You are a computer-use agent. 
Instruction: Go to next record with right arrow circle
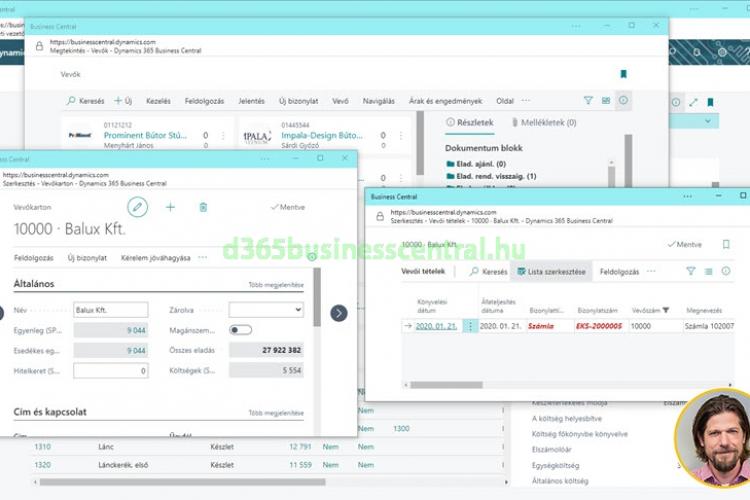(339, 313)
